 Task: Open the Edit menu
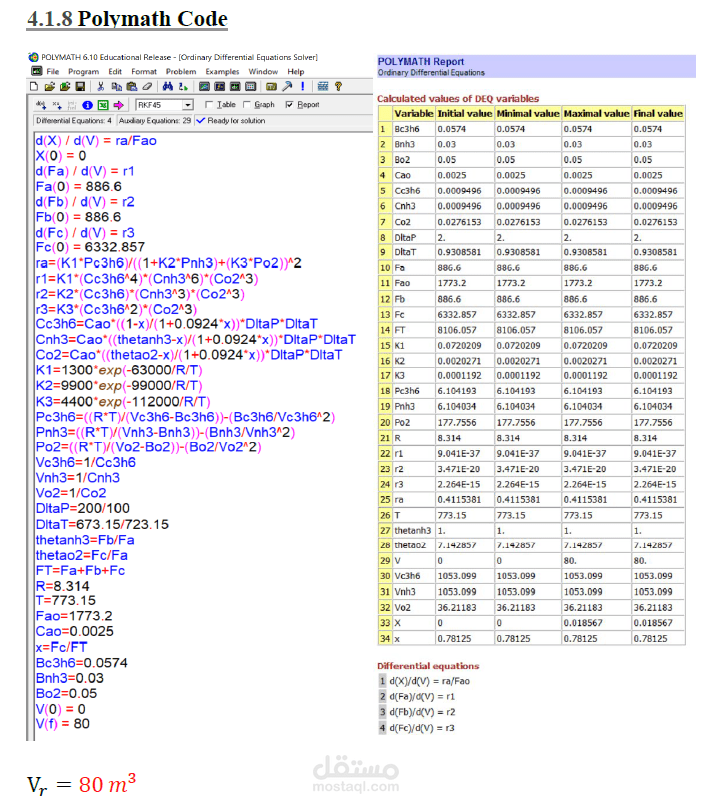point(115,71)
